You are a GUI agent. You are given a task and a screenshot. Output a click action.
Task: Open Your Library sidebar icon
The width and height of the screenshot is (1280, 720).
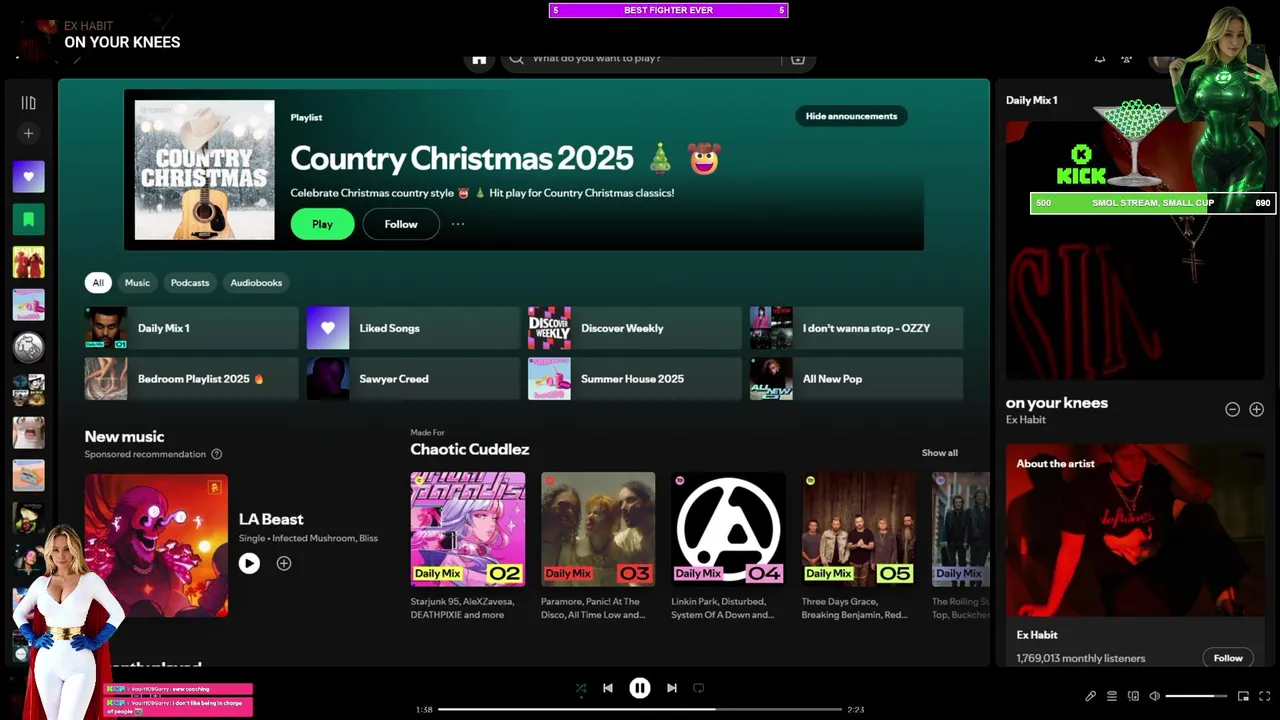(28, 103)
